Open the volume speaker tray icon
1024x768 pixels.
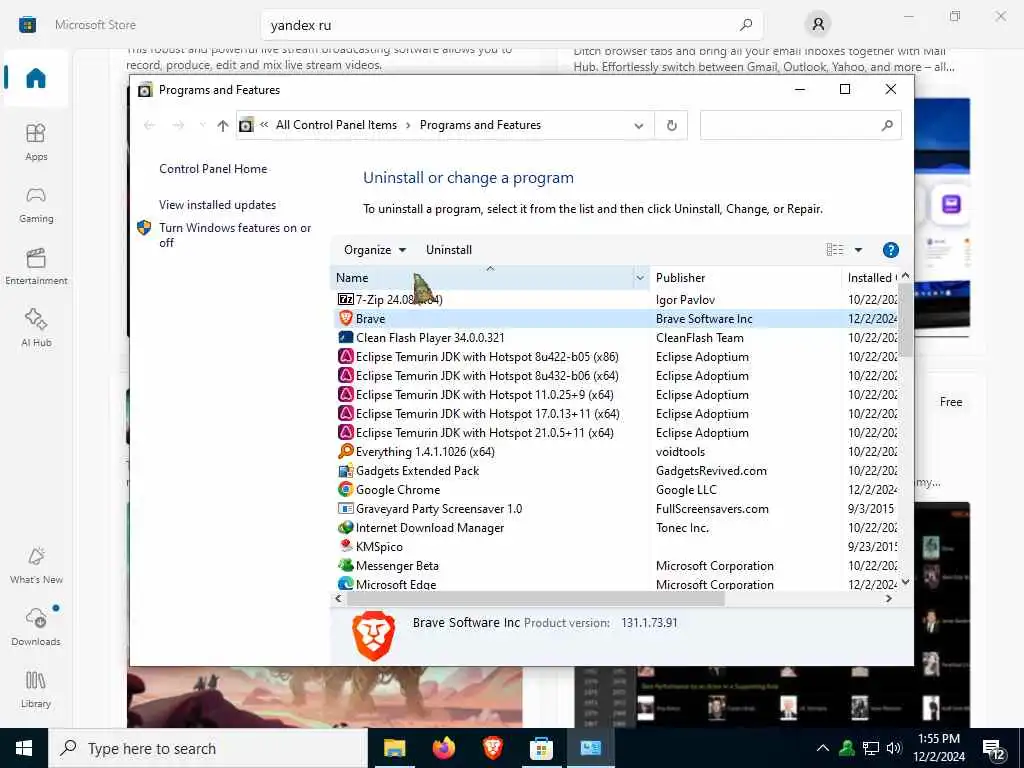tap(895, 748)
